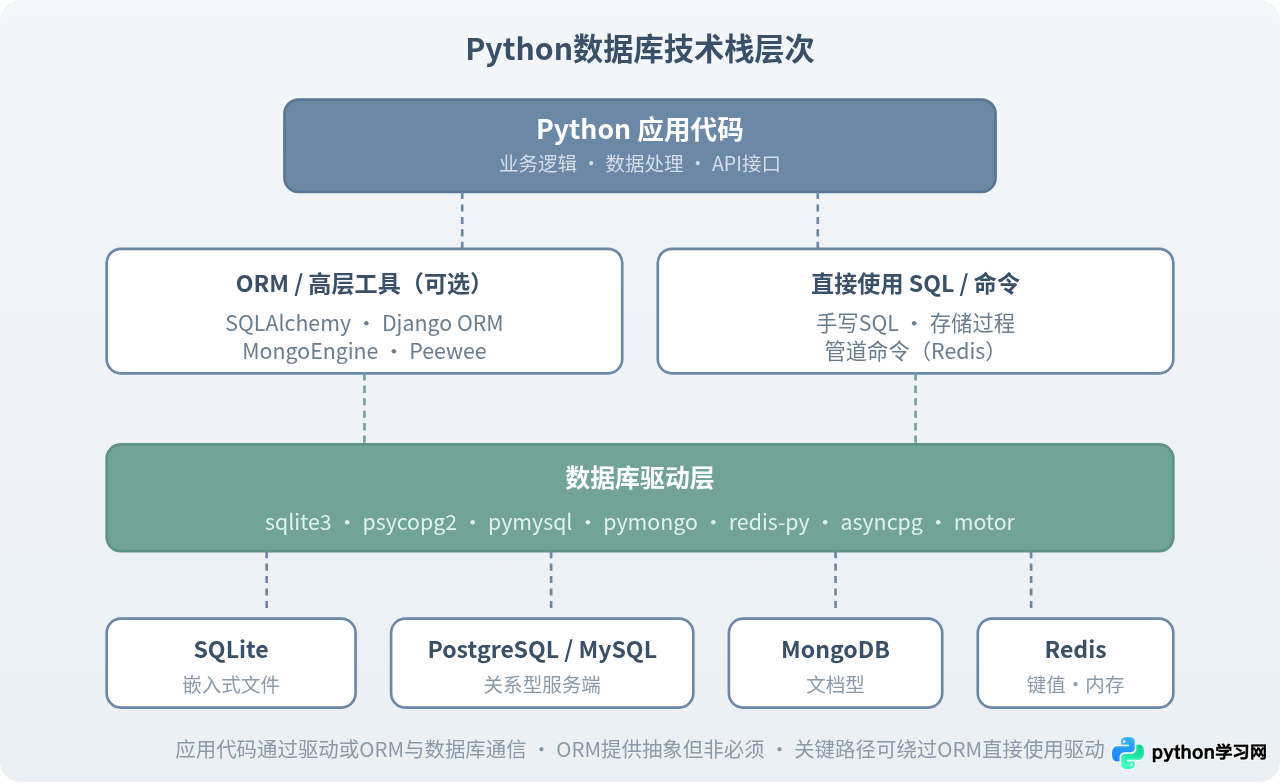
Task: Click the Python logo icon at bottom right
Action: (x=1128, y=753)
